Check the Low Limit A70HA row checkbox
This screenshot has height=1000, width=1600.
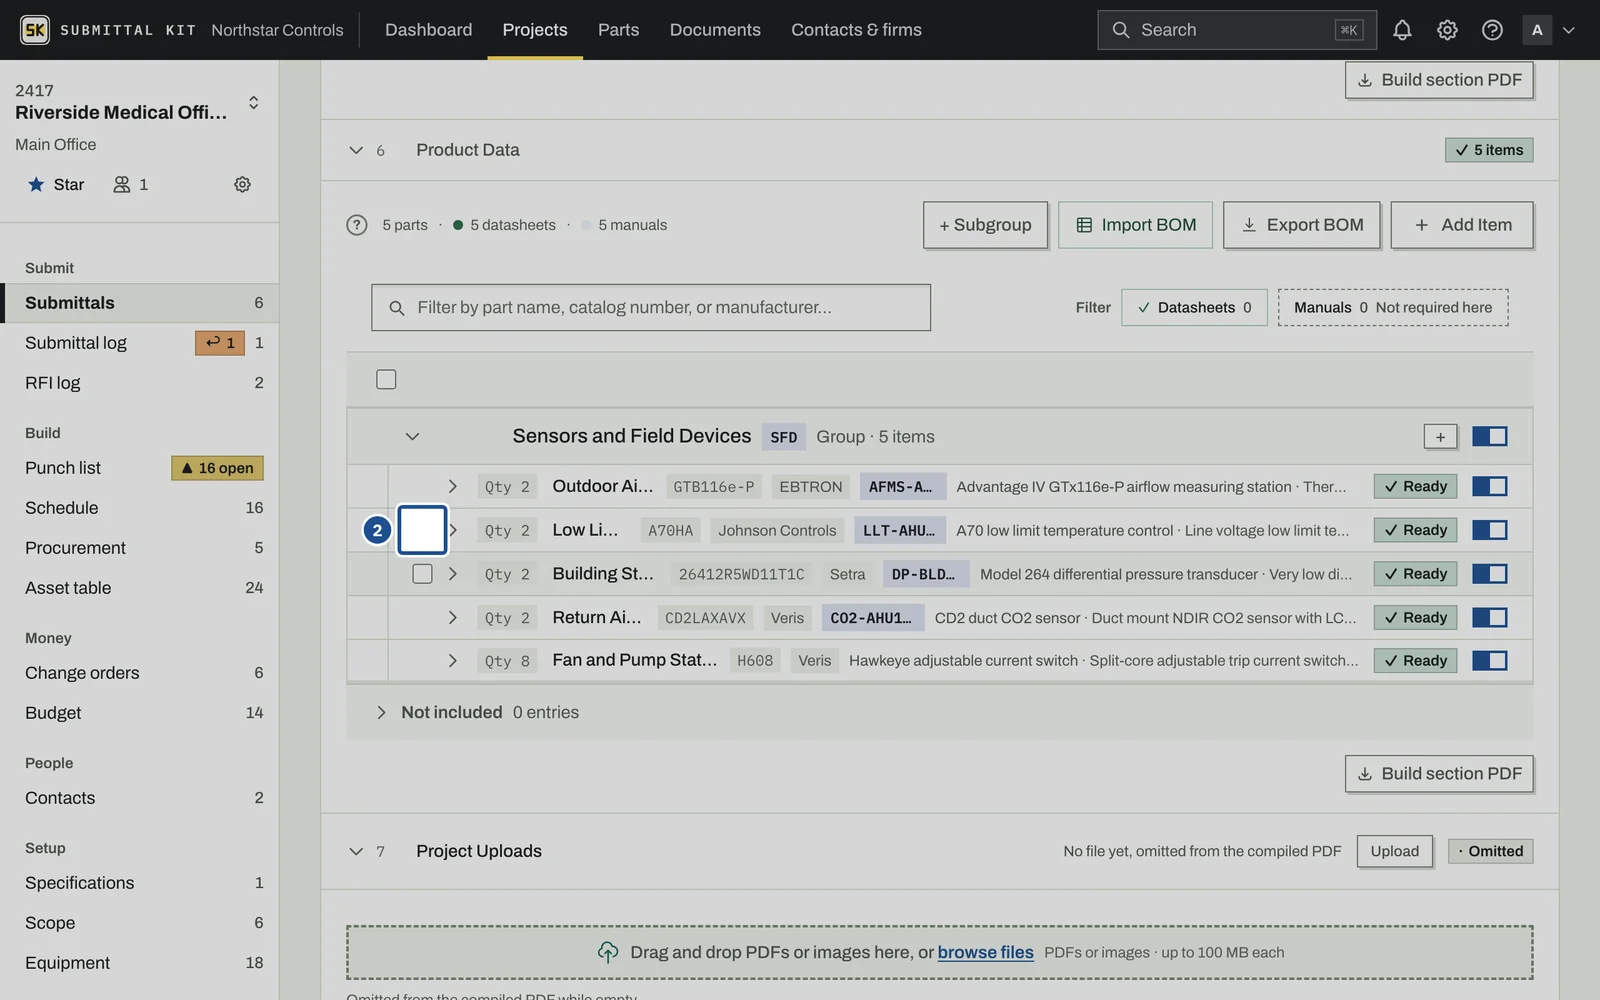tap(422, 530)
